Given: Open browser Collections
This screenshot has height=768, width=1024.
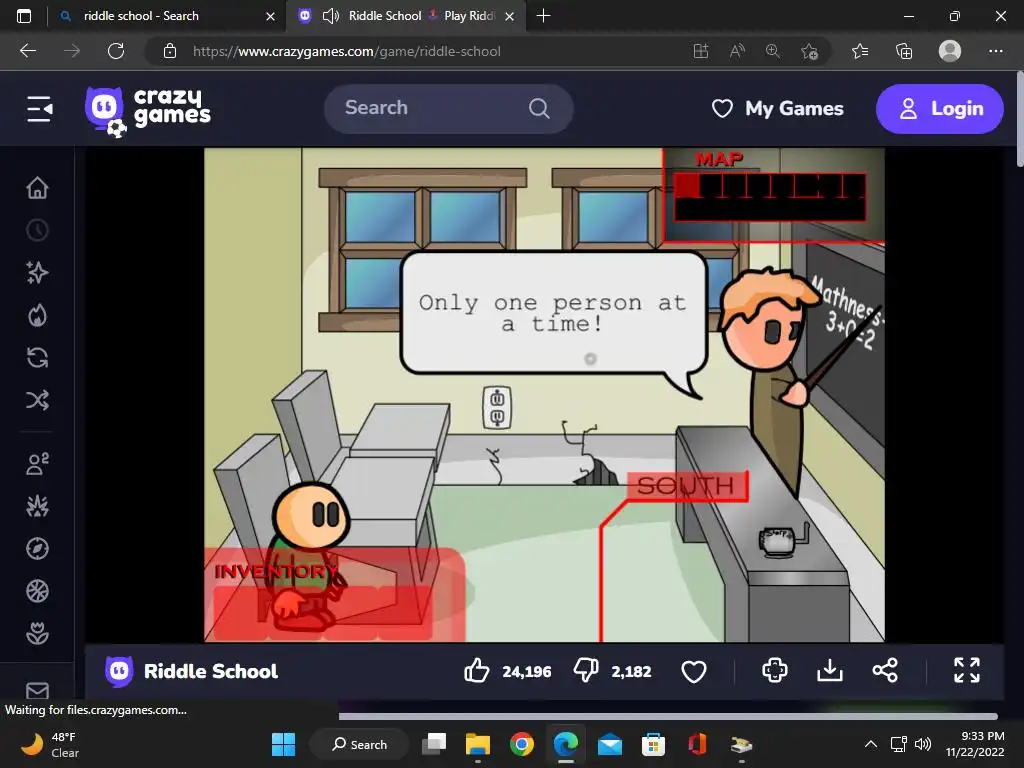Looking at the screenshot, I should tap(904, 51).
